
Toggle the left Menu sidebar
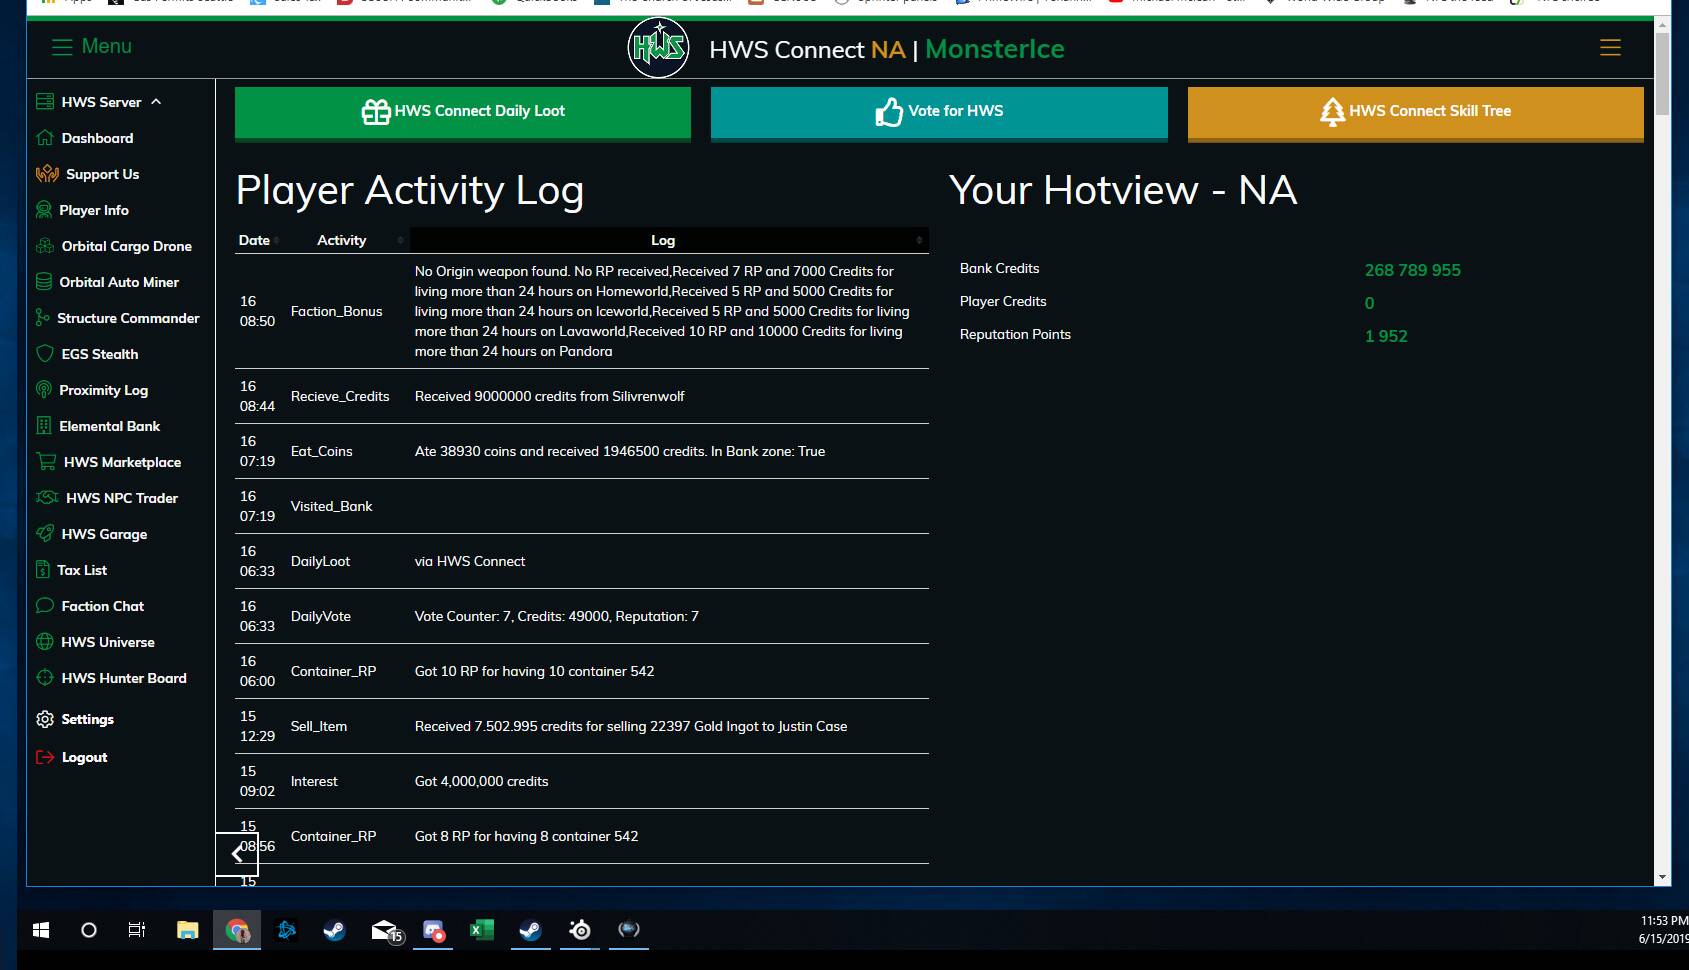(91, 47)
